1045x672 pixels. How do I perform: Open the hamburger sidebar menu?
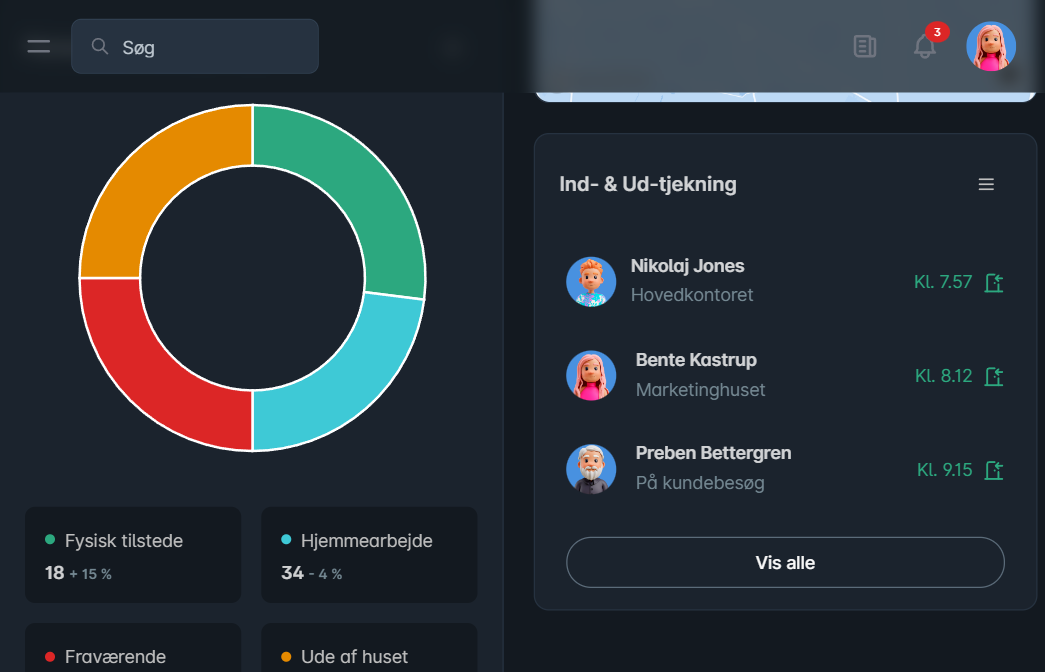pos(39,46)
